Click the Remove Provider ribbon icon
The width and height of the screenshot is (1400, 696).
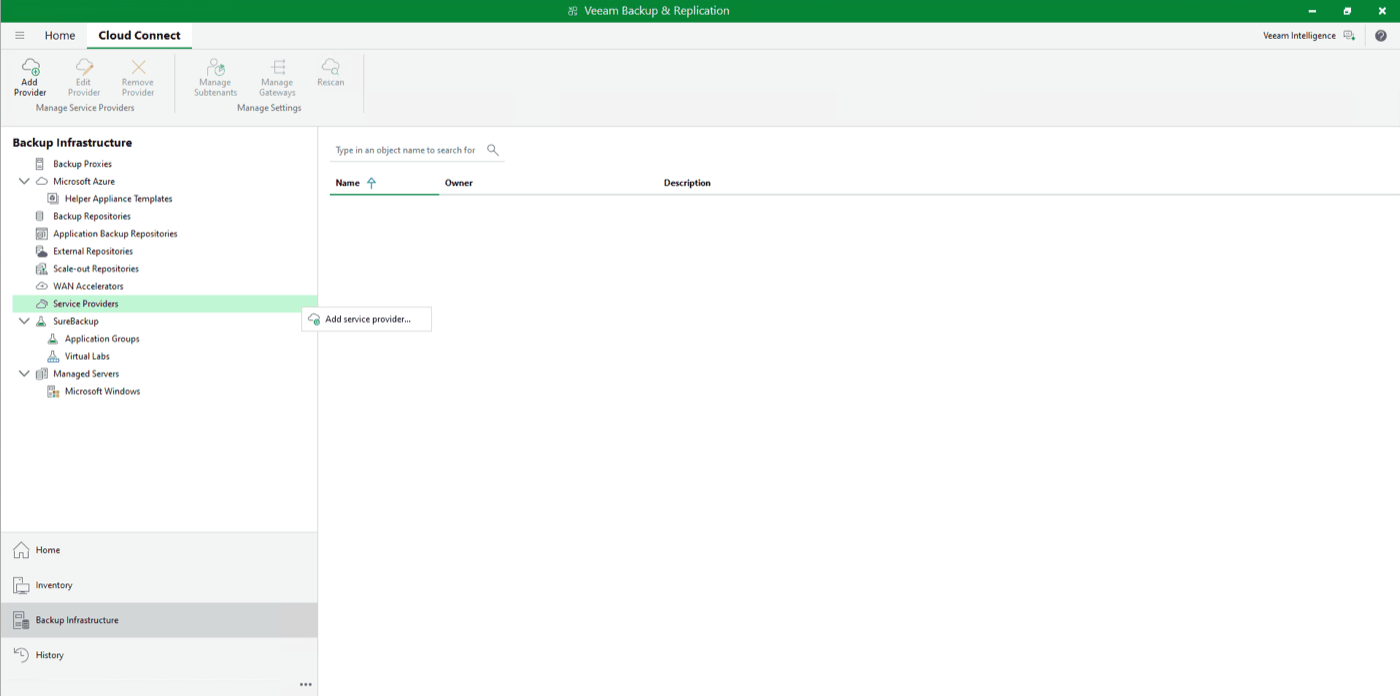pos(138,67)
